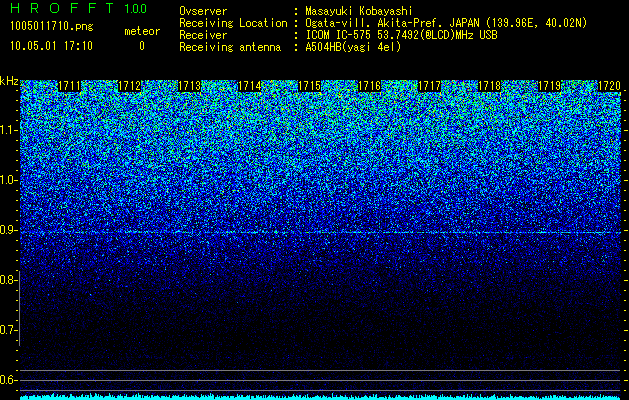Click the 0.8 frequency axis label
629x400 pixels.
tap(8, 280)
